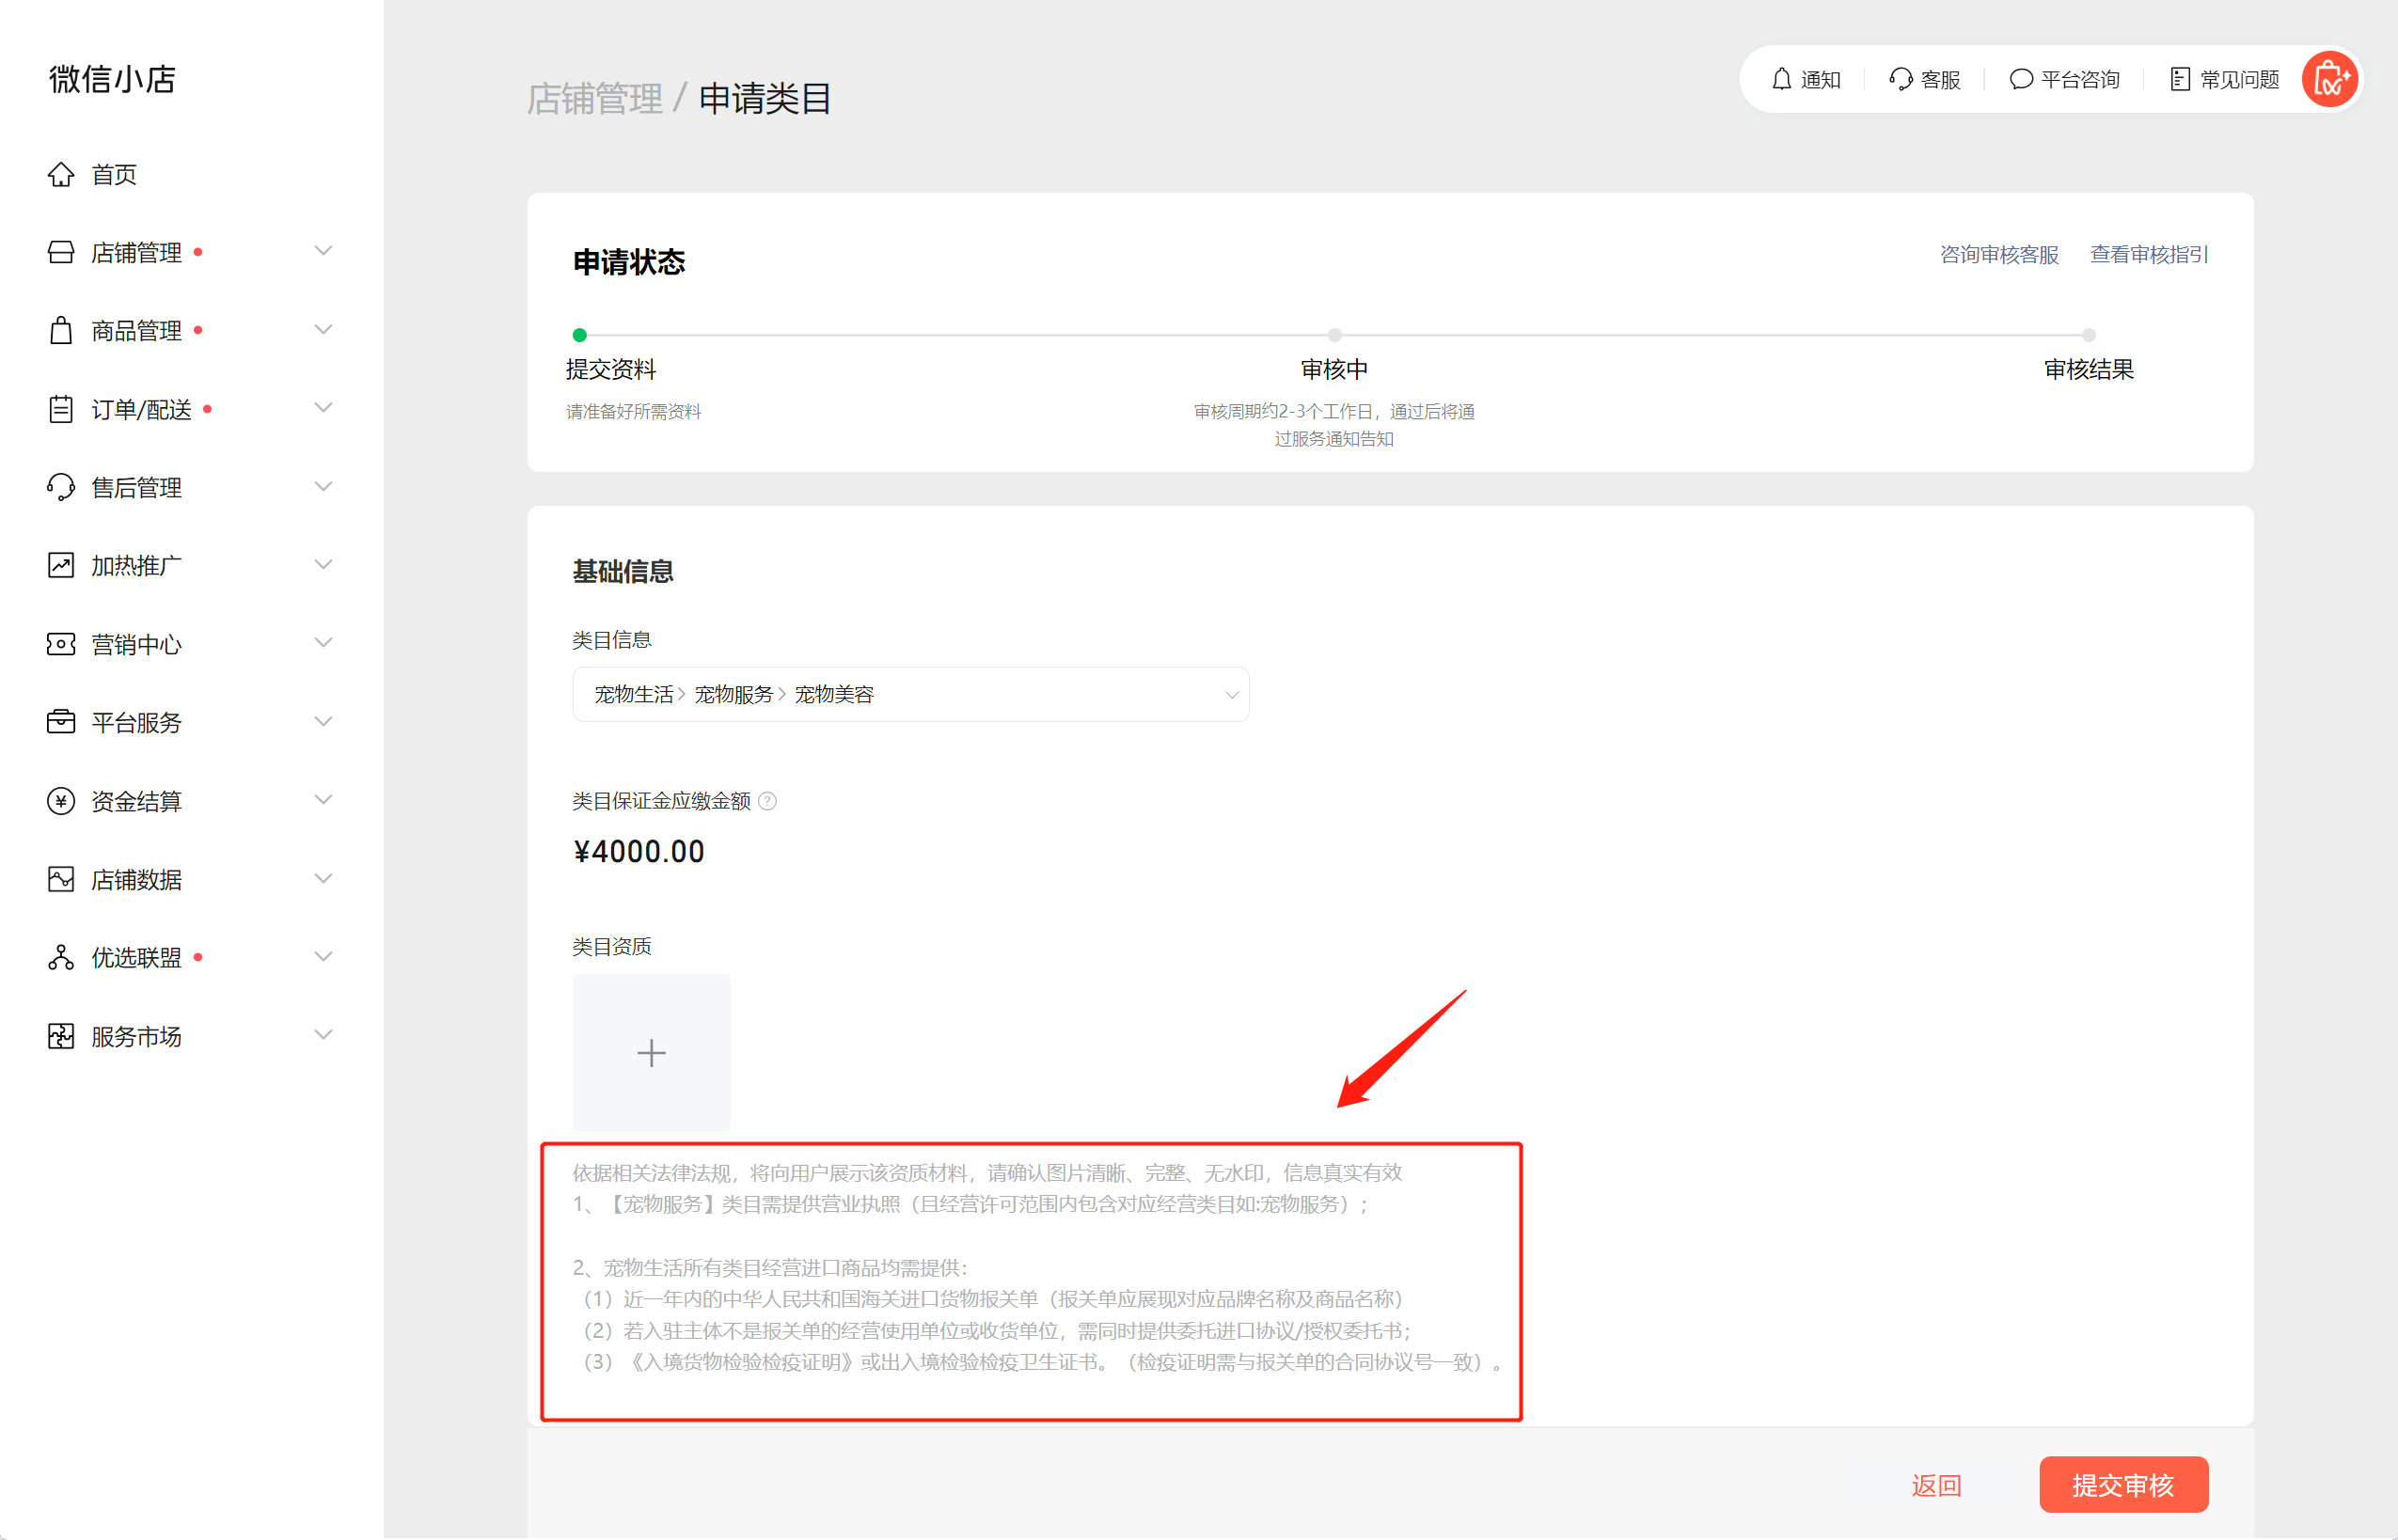2398x1540 pixels.
Task: Expand the 订单/配送 sidebar section
Action: point(322,408)
